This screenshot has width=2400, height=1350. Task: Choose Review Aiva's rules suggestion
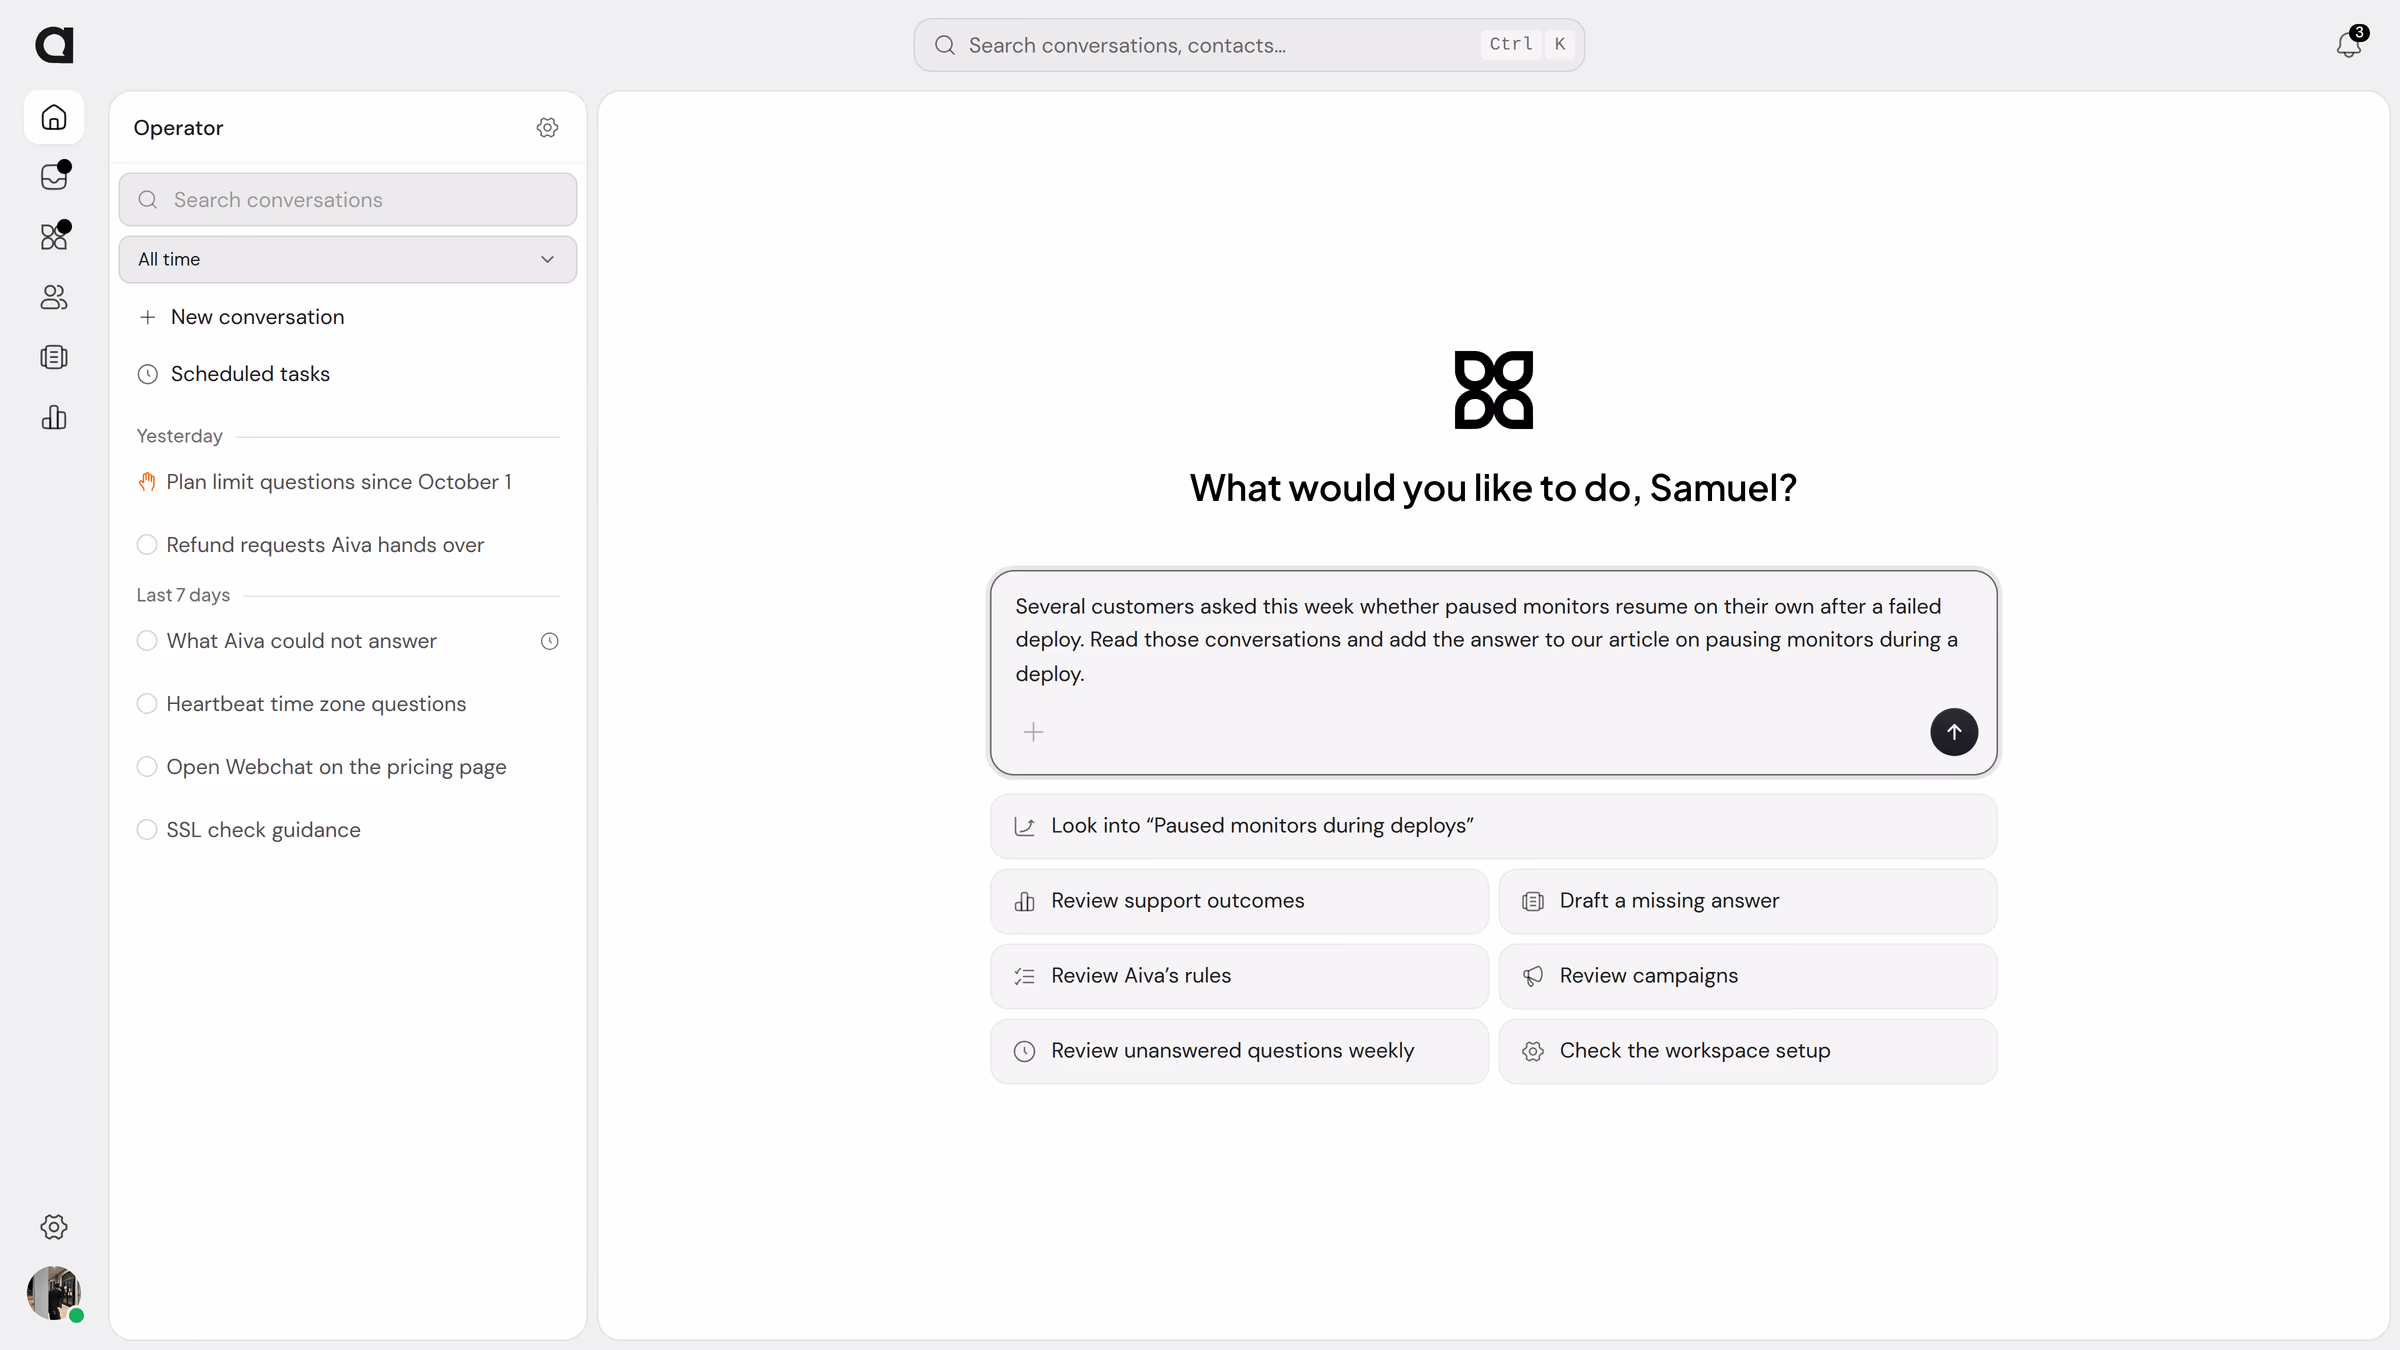(x=1239, y=975)
